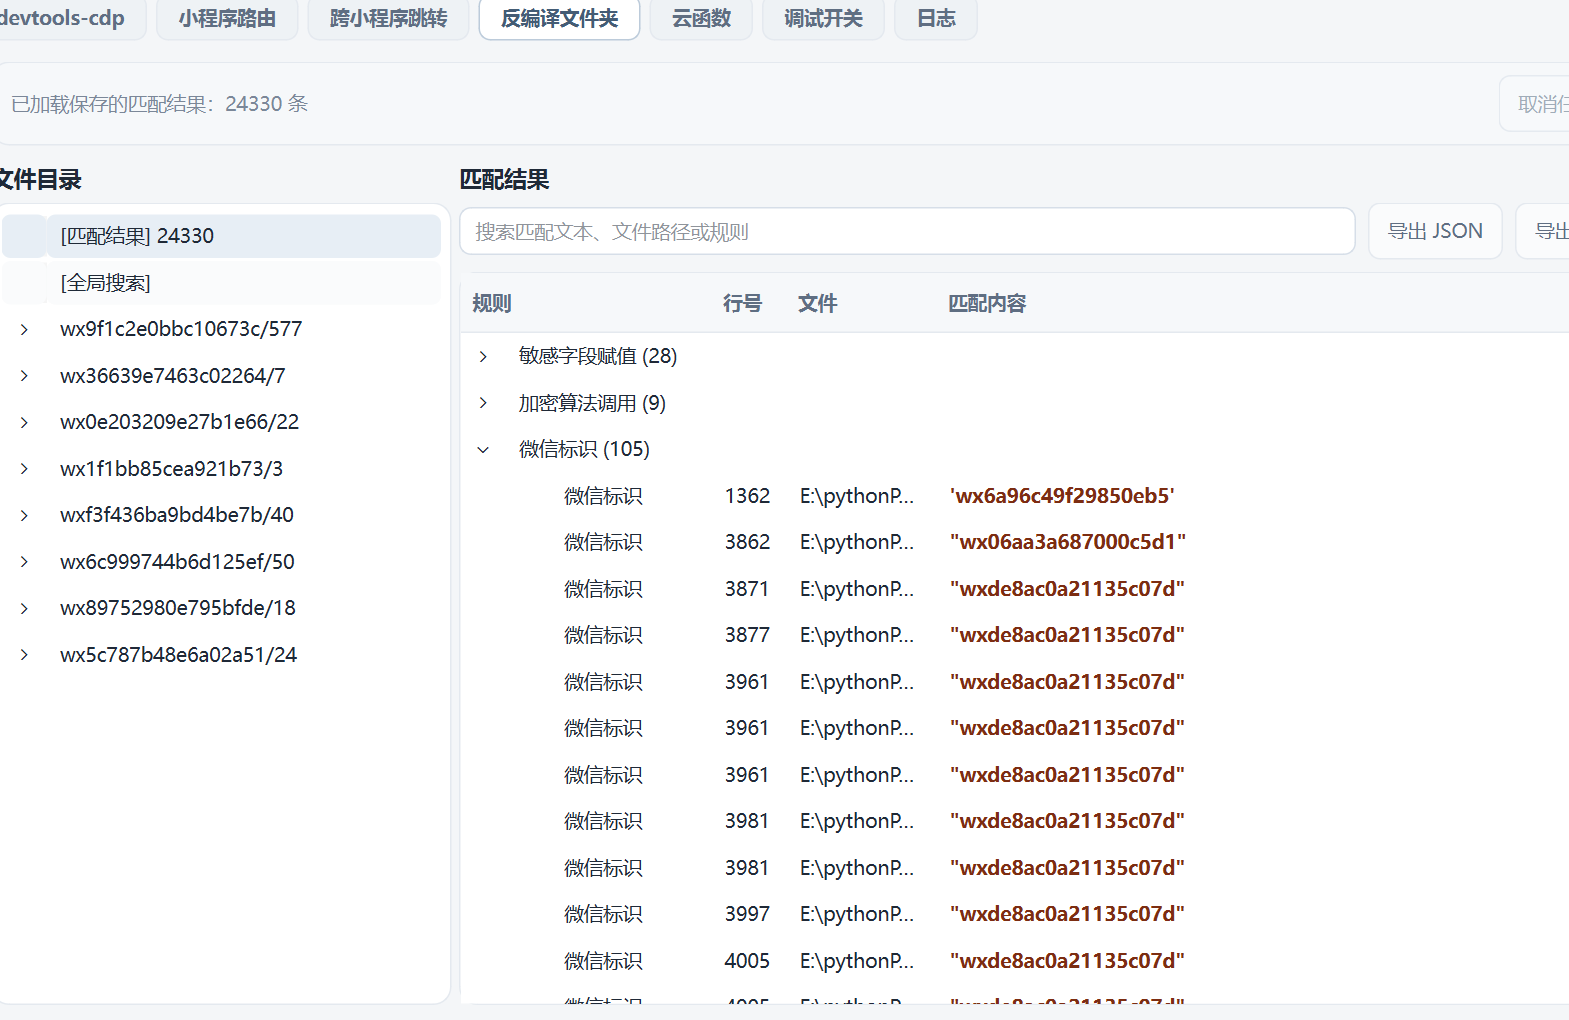Screen dimensions: 1569x1020
Task: Click folder name wx36639e7463c02264/7
Action: (x=172, y=376)
